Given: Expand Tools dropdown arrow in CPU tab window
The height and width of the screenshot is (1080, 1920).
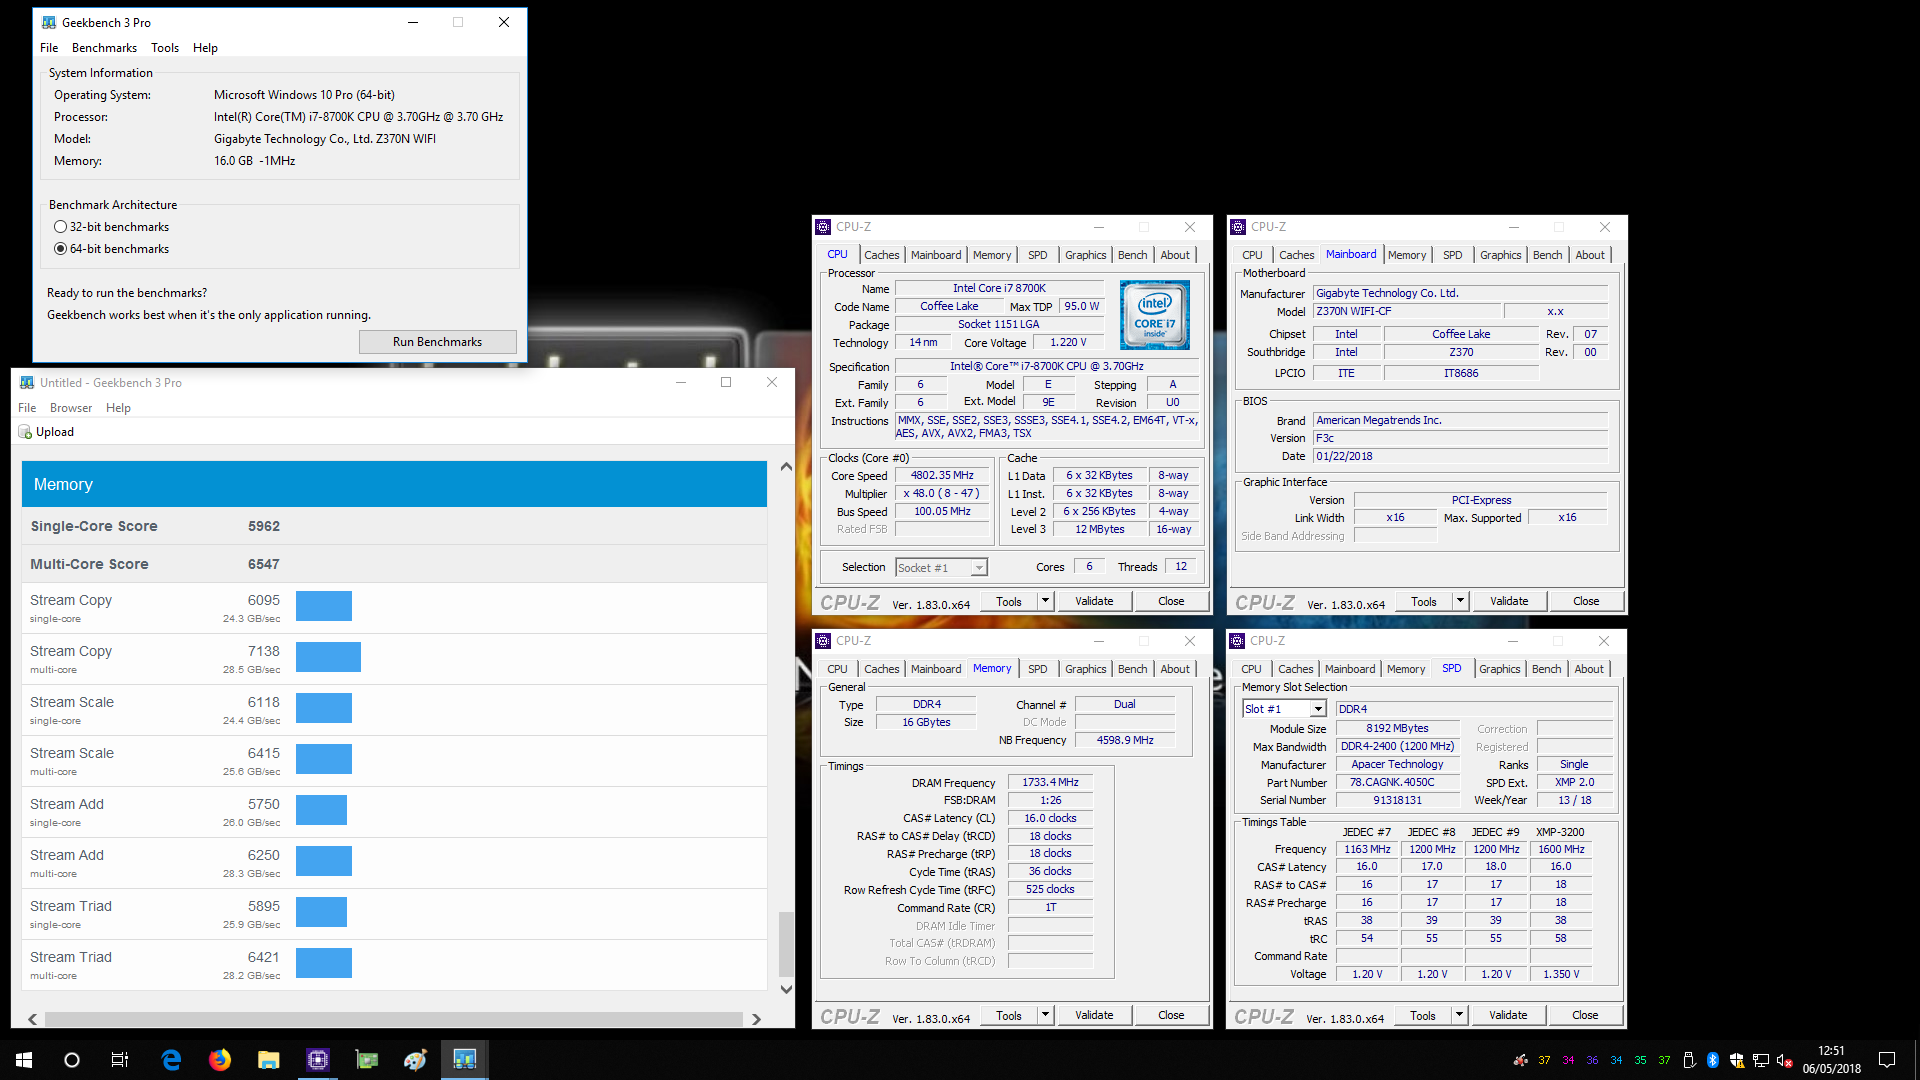Looking at the screenshot, I should pos(1045,601).
